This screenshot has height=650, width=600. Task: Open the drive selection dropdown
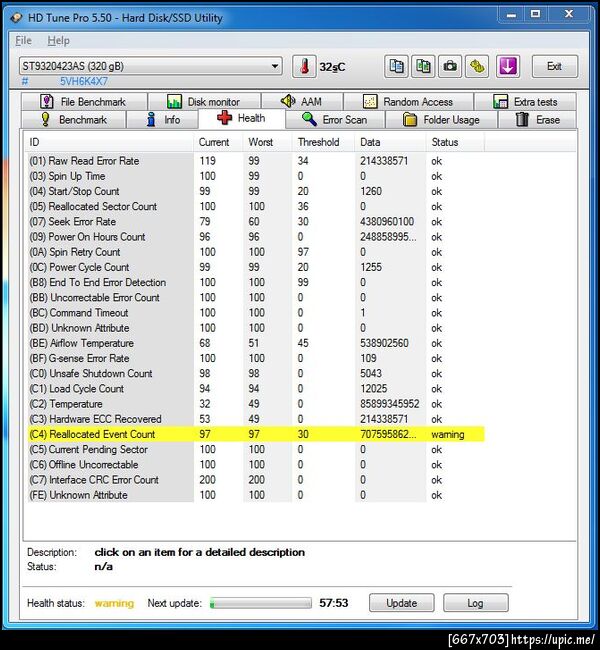[x=151, y=66]
